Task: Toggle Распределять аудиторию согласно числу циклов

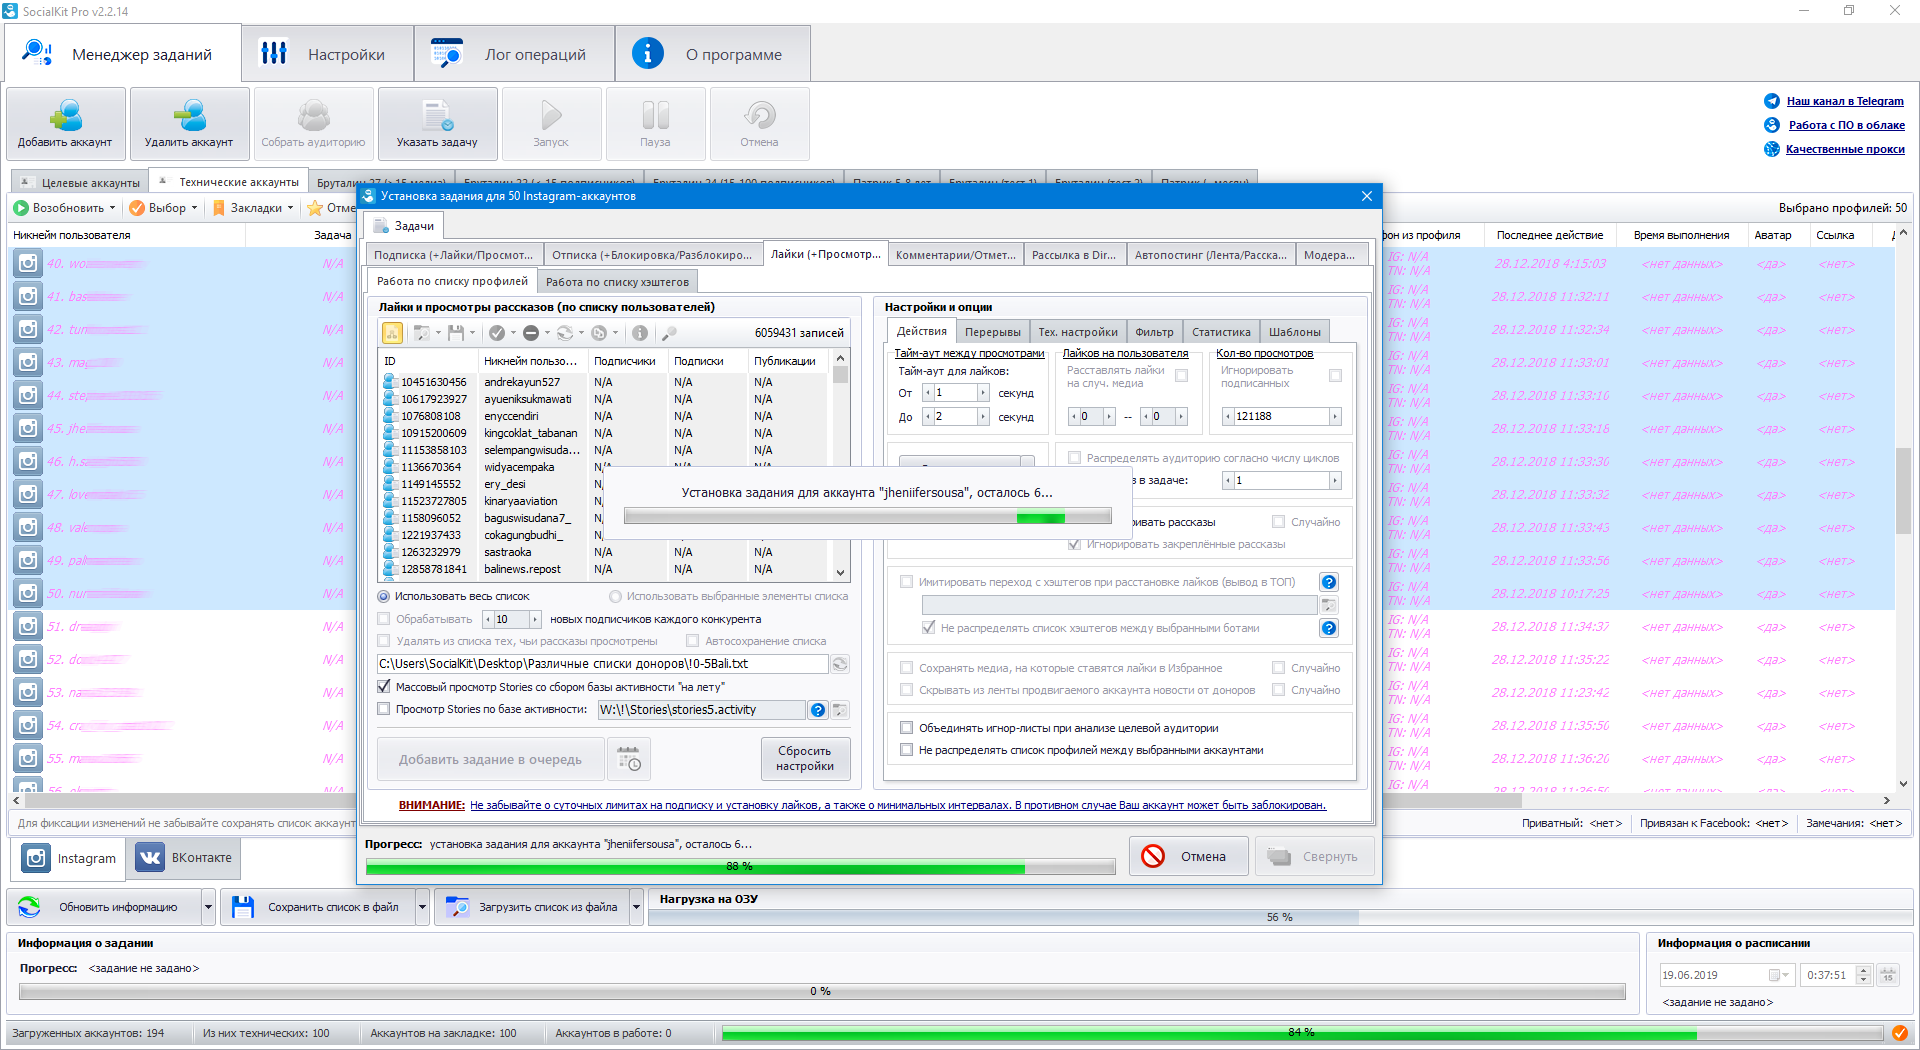Action: tap(1074, 458)
